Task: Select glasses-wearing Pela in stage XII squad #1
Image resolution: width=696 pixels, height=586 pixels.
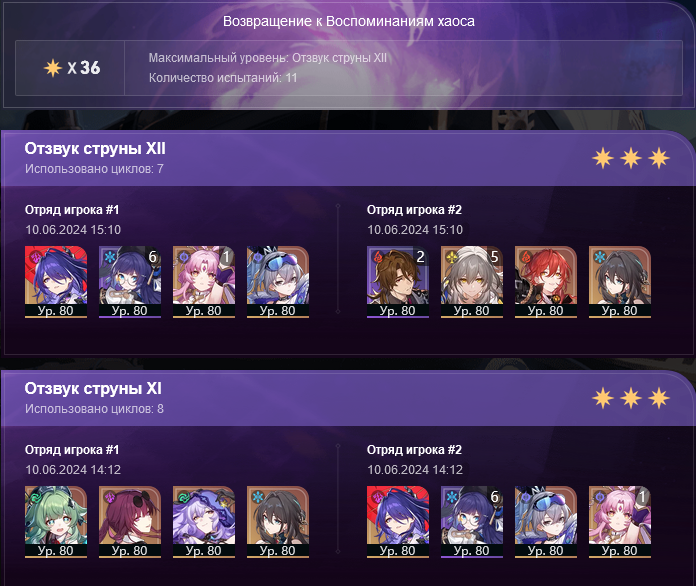Action: pyautogui.click(x=130, y=282)
